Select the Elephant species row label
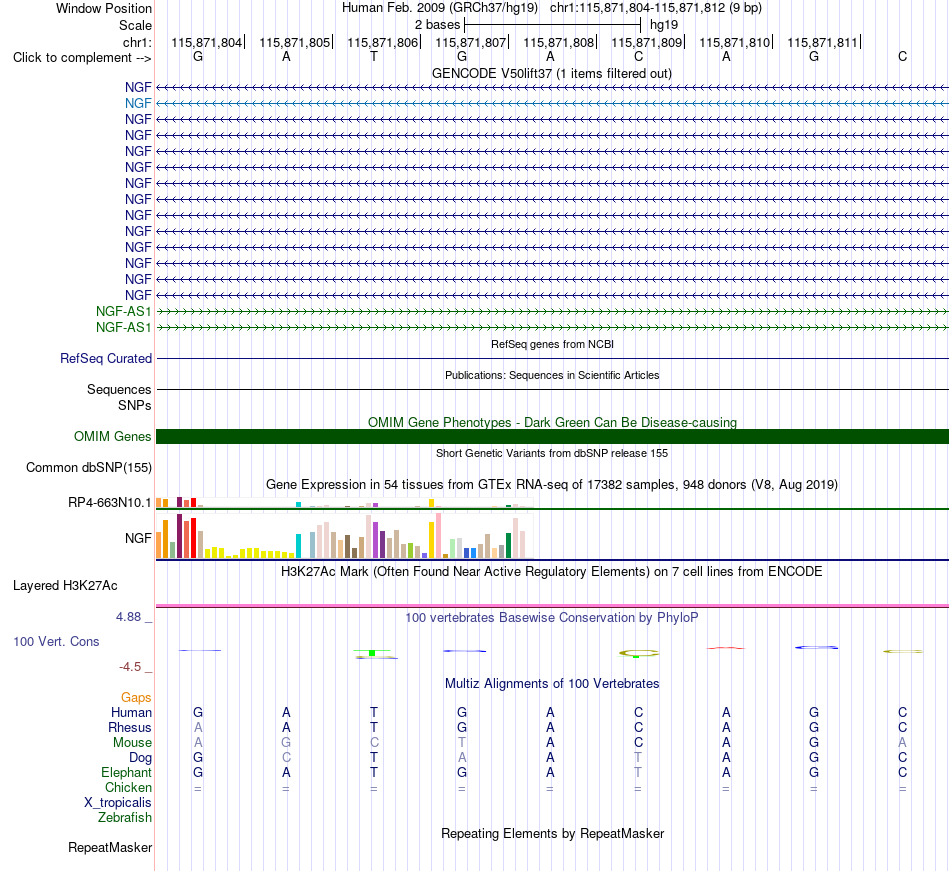950x871 pixels. pos(126,772)
